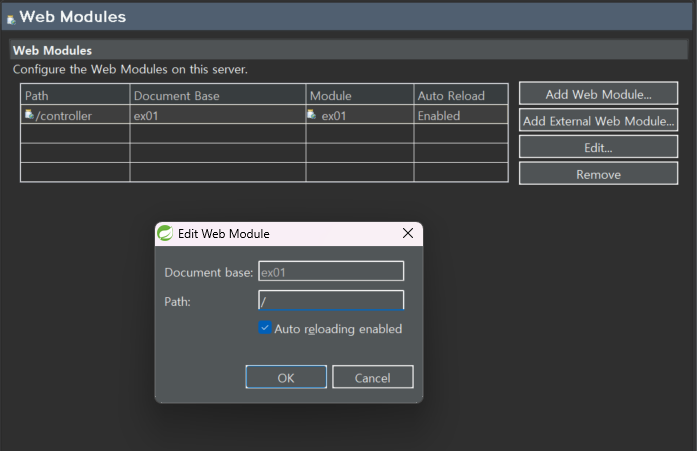Click the ex01 module icon in Module column

pos(312,115)
